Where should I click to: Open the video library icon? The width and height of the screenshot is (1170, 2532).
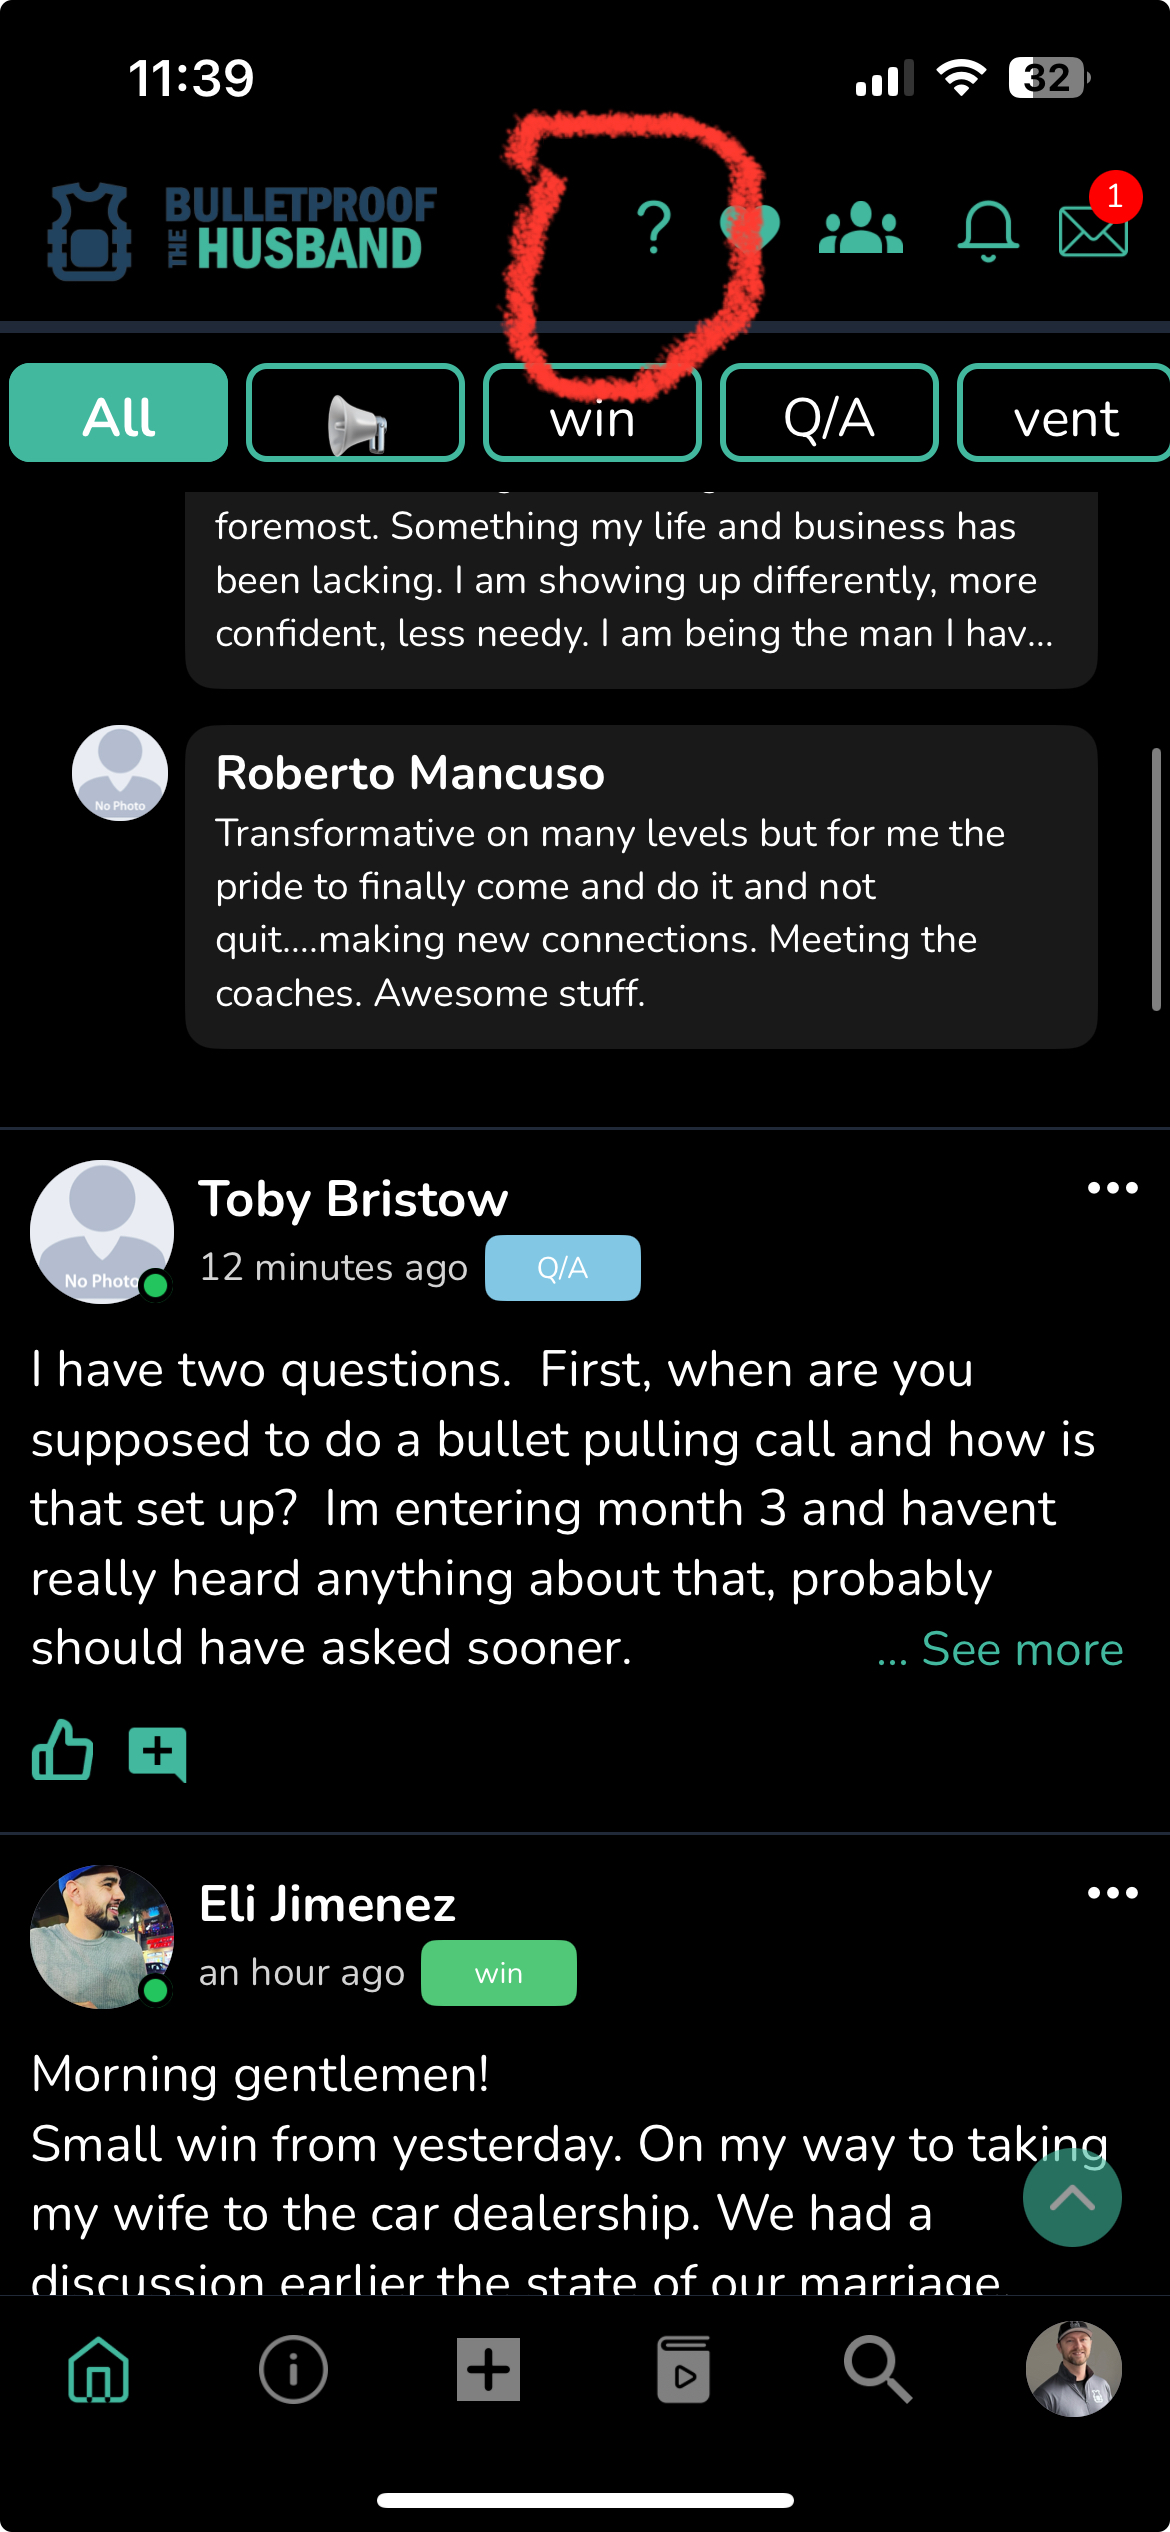point(683,2369)
